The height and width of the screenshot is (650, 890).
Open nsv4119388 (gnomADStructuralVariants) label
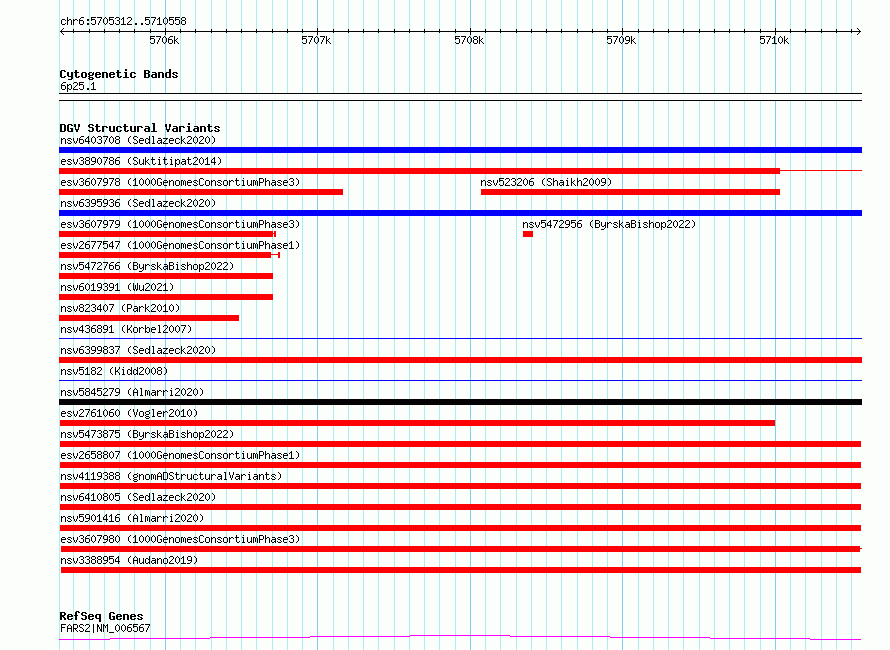[171, 476]
